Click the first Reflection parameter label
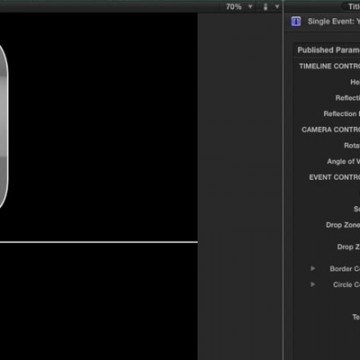Image resolution: width=360 pixels, height=360 pixels. (348, 98)
